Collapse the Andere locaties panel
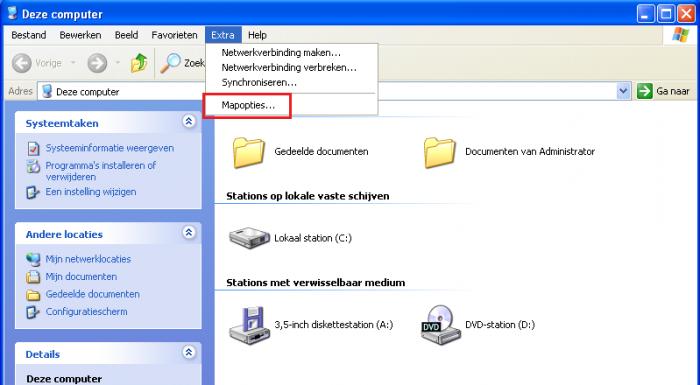Screen dimensions: 700x385 [189, 233]
